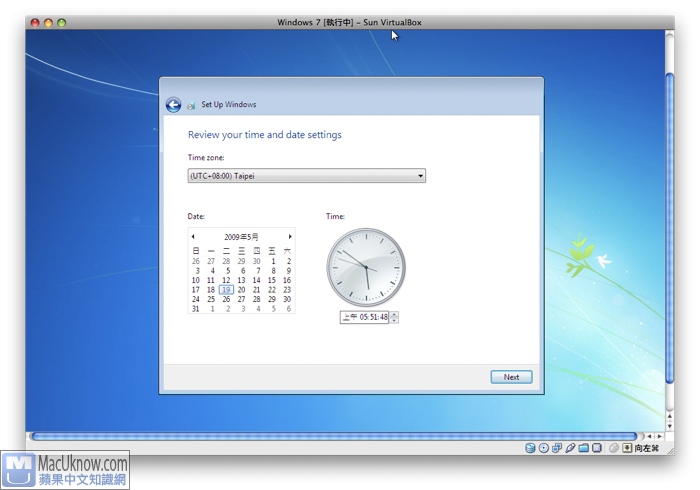Increase time with the spinner up arrow
This screenshot has height=490, width=700.
coord(394,314)
